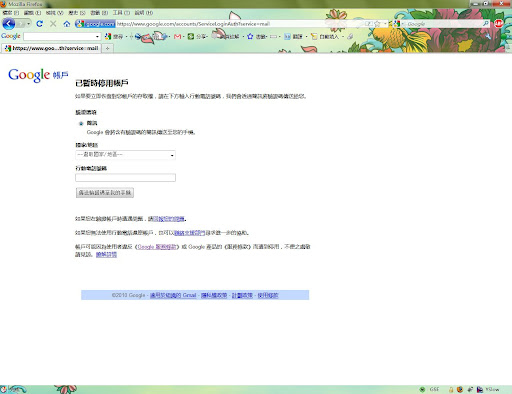Screen dimensions: 512x394
Task: Click the mobile phone number input field
Action: [x=125, y=178]
